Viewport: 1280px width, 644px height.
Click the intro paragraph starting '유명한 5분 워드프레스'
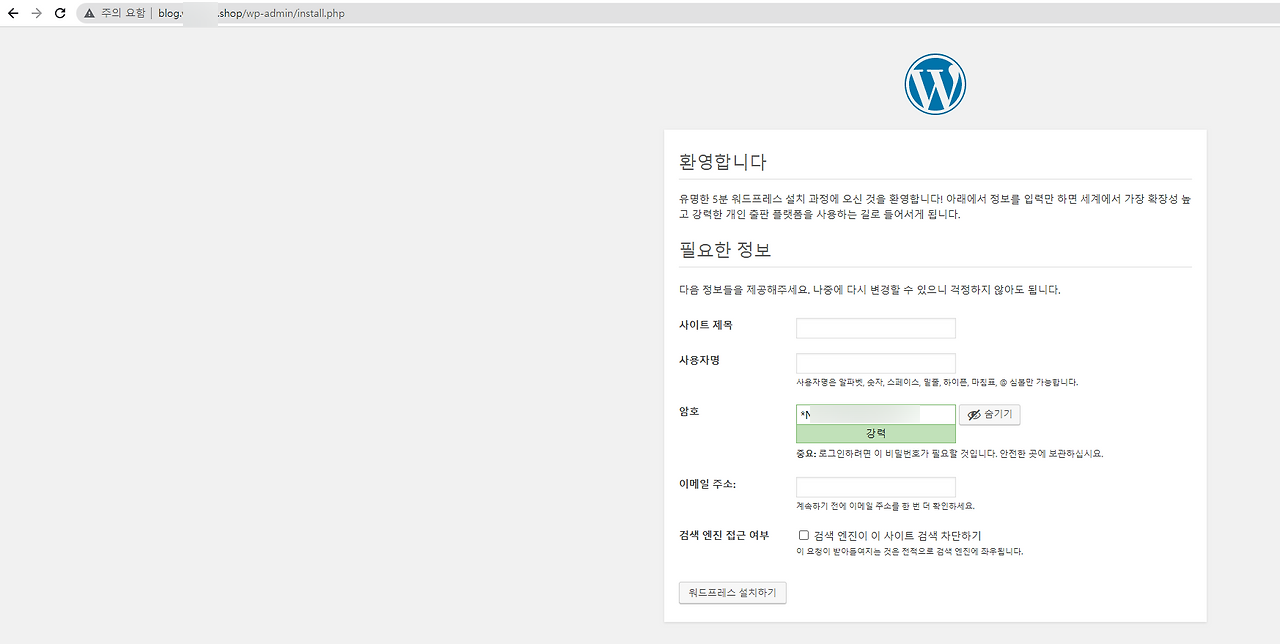coord(935,207)
